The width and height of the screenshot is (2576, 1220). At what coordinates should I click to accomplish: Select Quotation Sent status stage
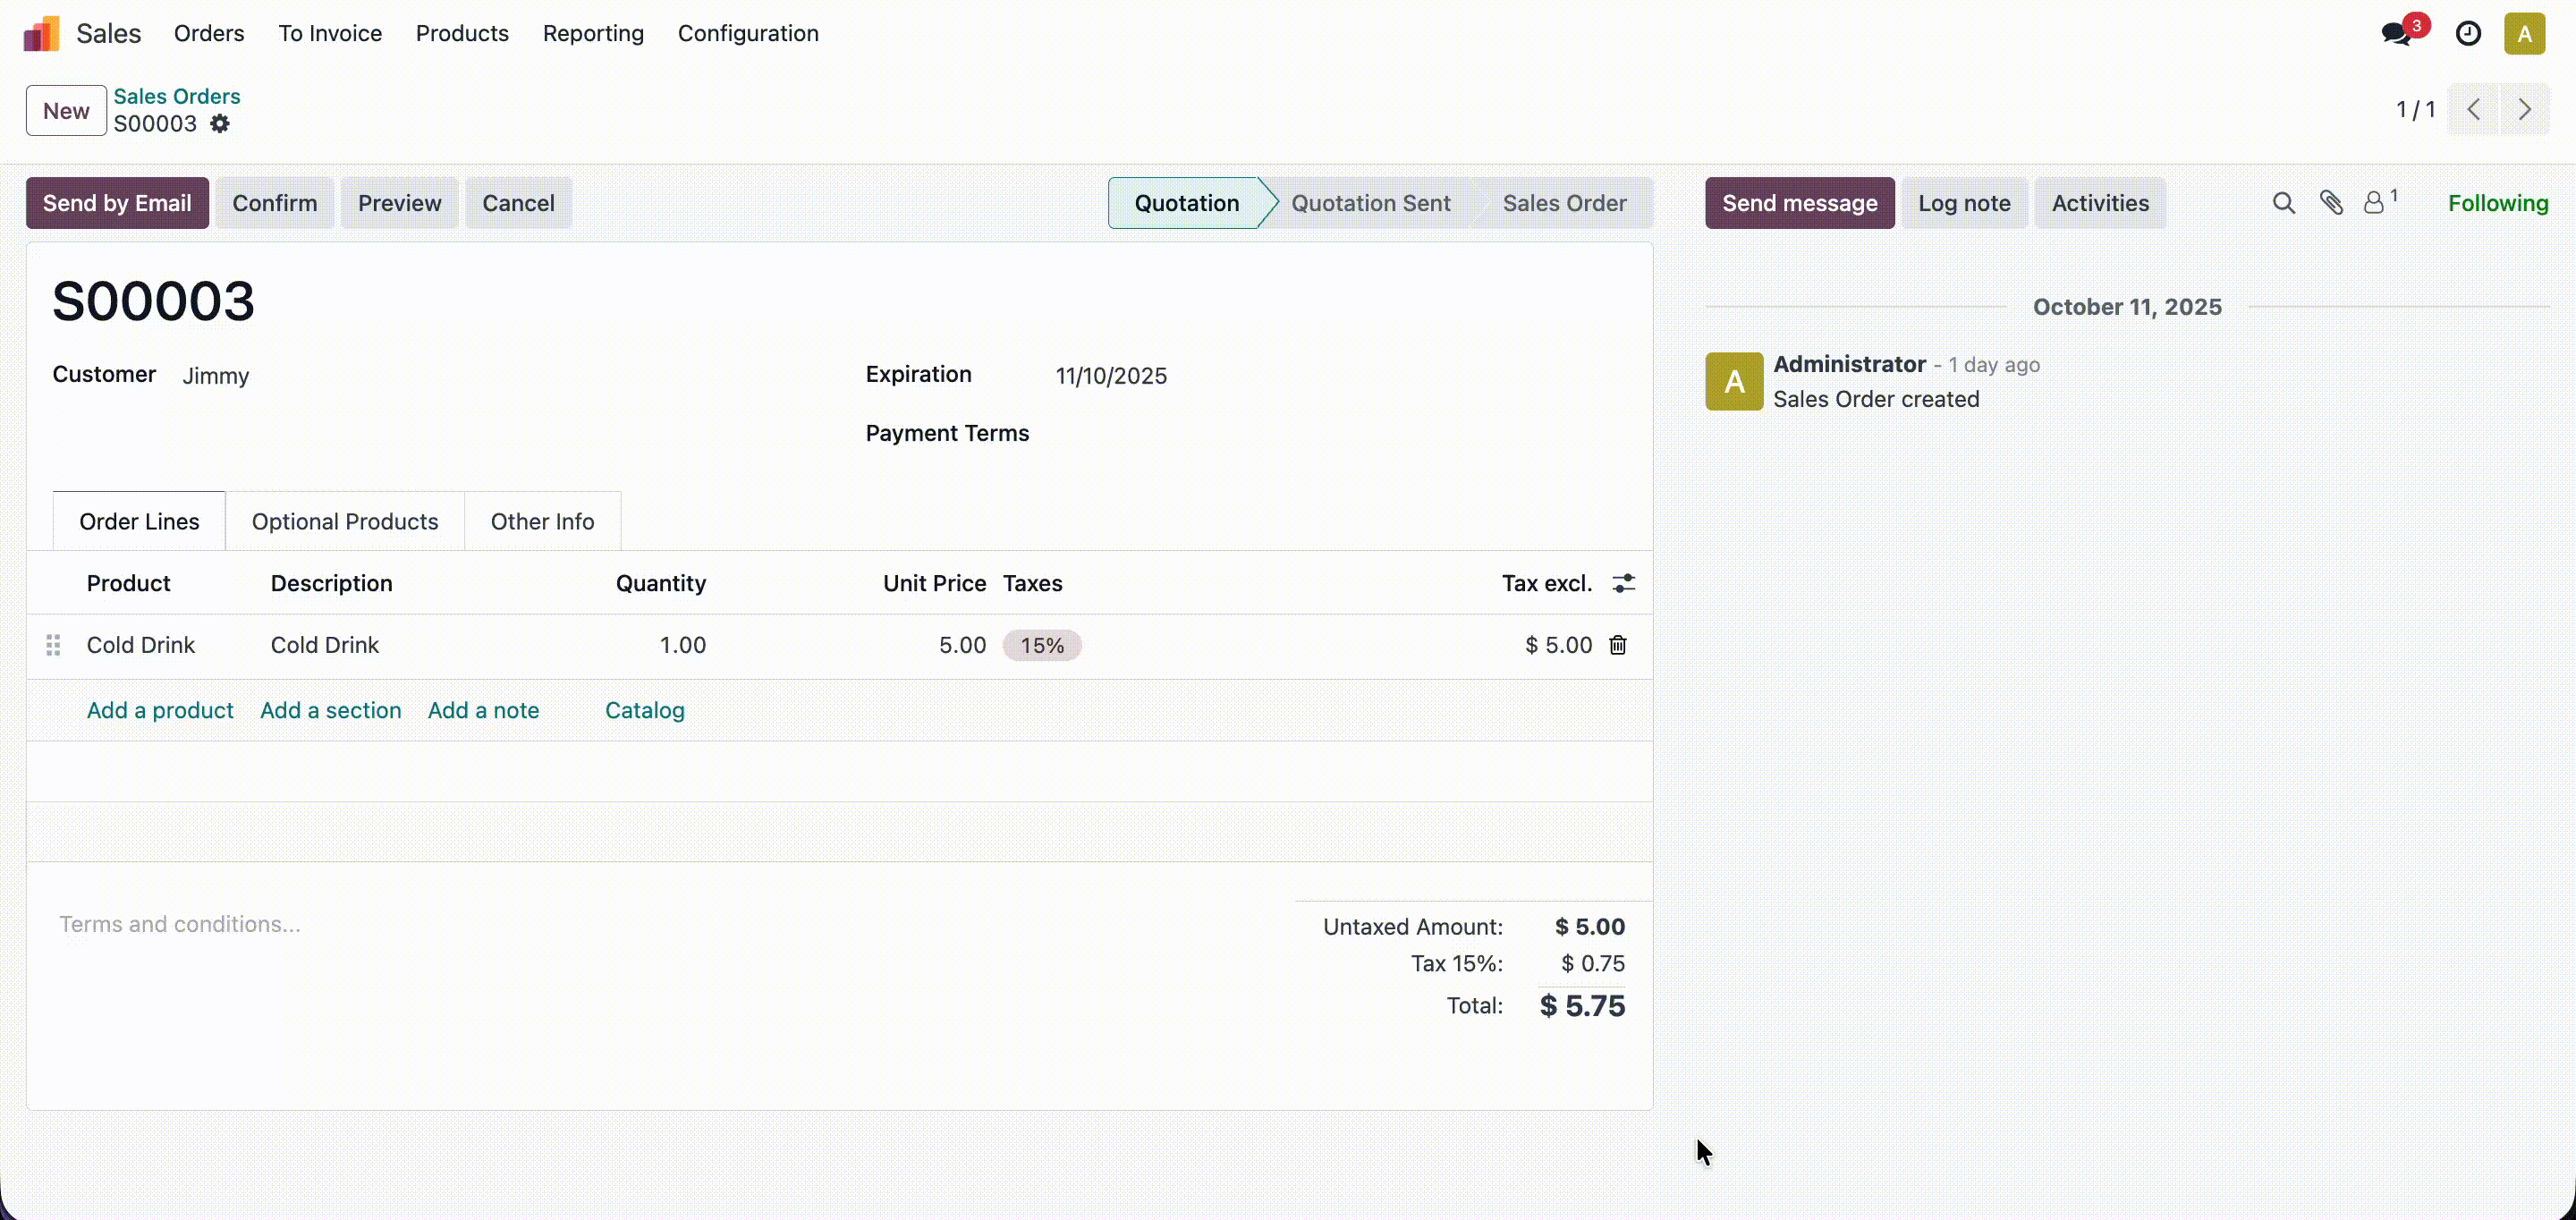pos(1369,203)
